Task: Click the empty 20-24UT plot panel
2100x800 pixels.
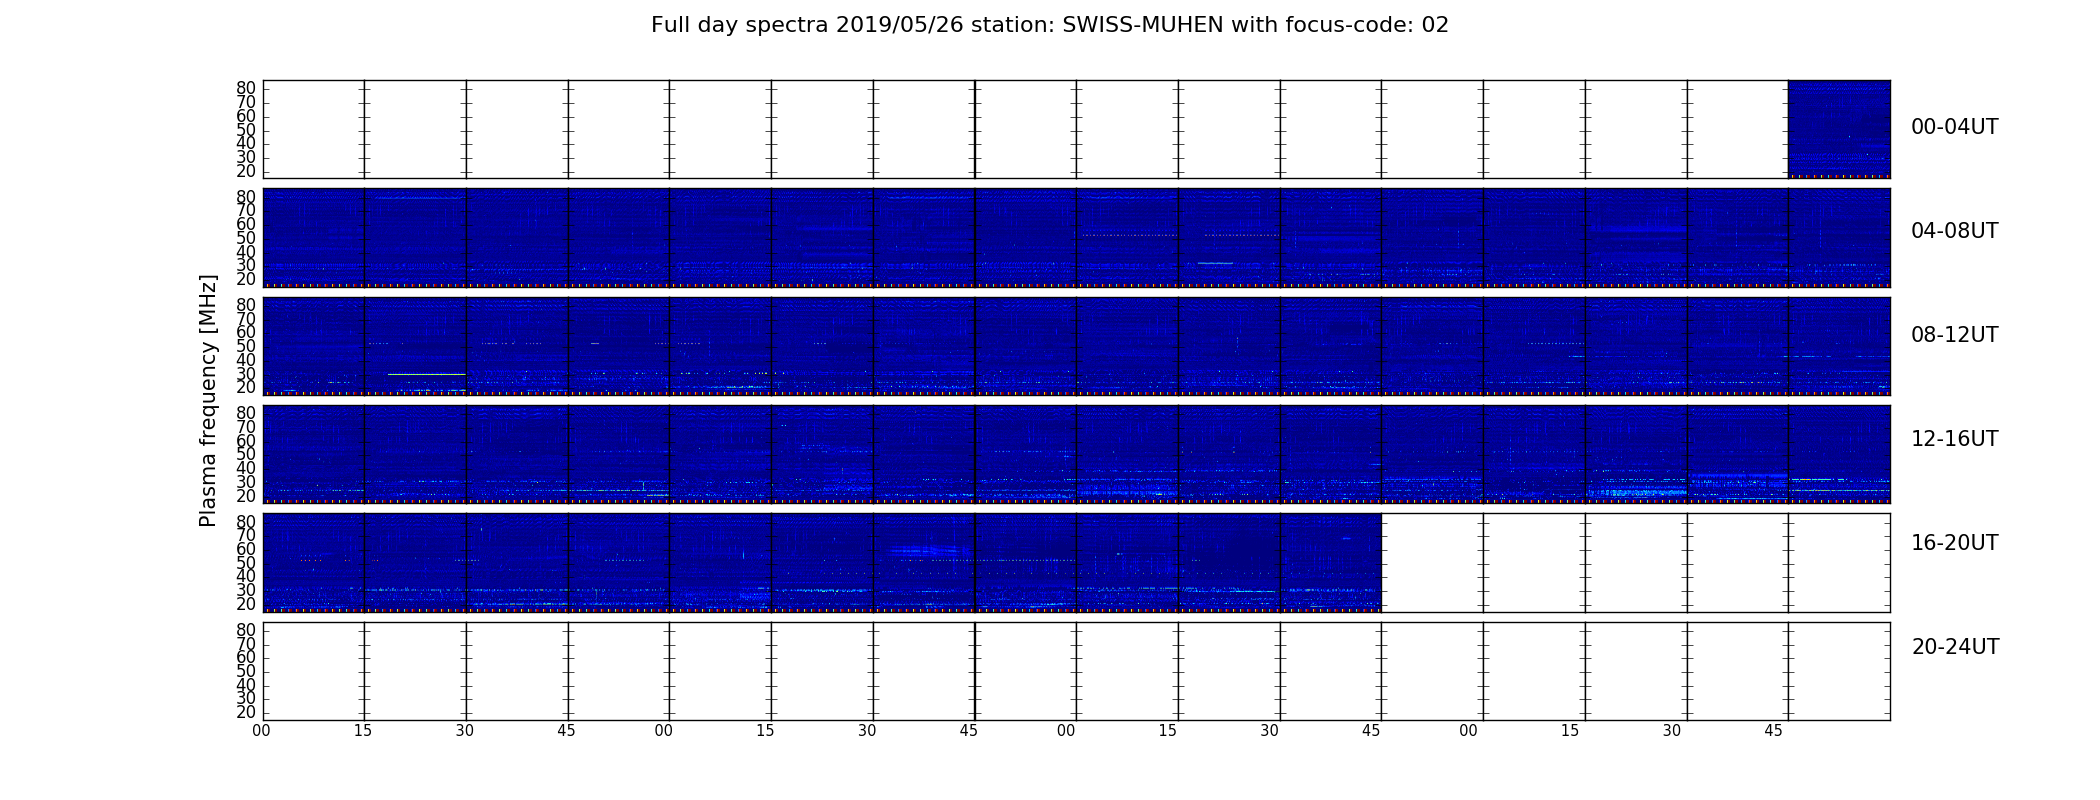Action: (1076, 671)
